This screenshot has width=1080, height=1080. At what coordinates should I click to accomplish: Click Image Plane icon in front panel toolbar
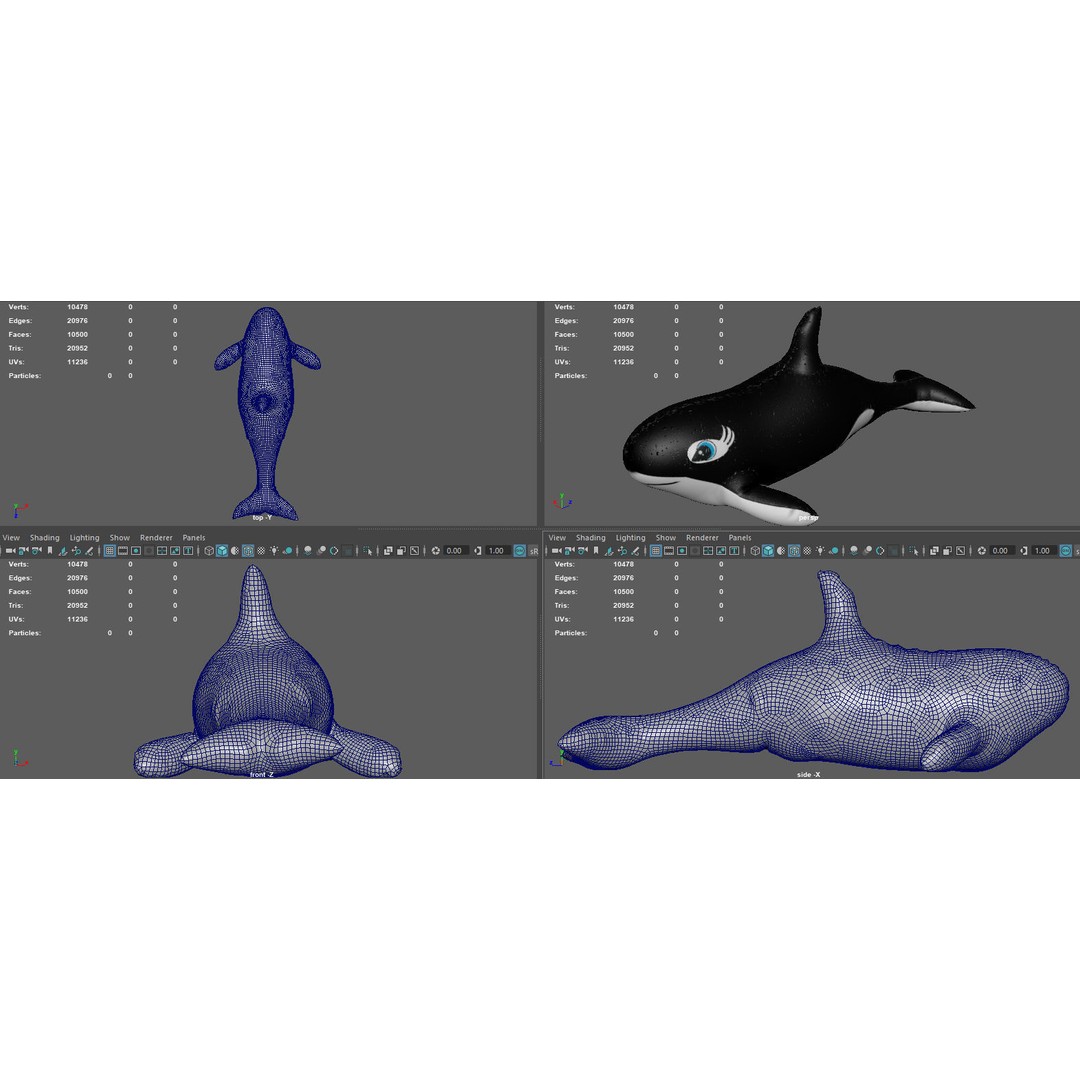tap(63, 551)
